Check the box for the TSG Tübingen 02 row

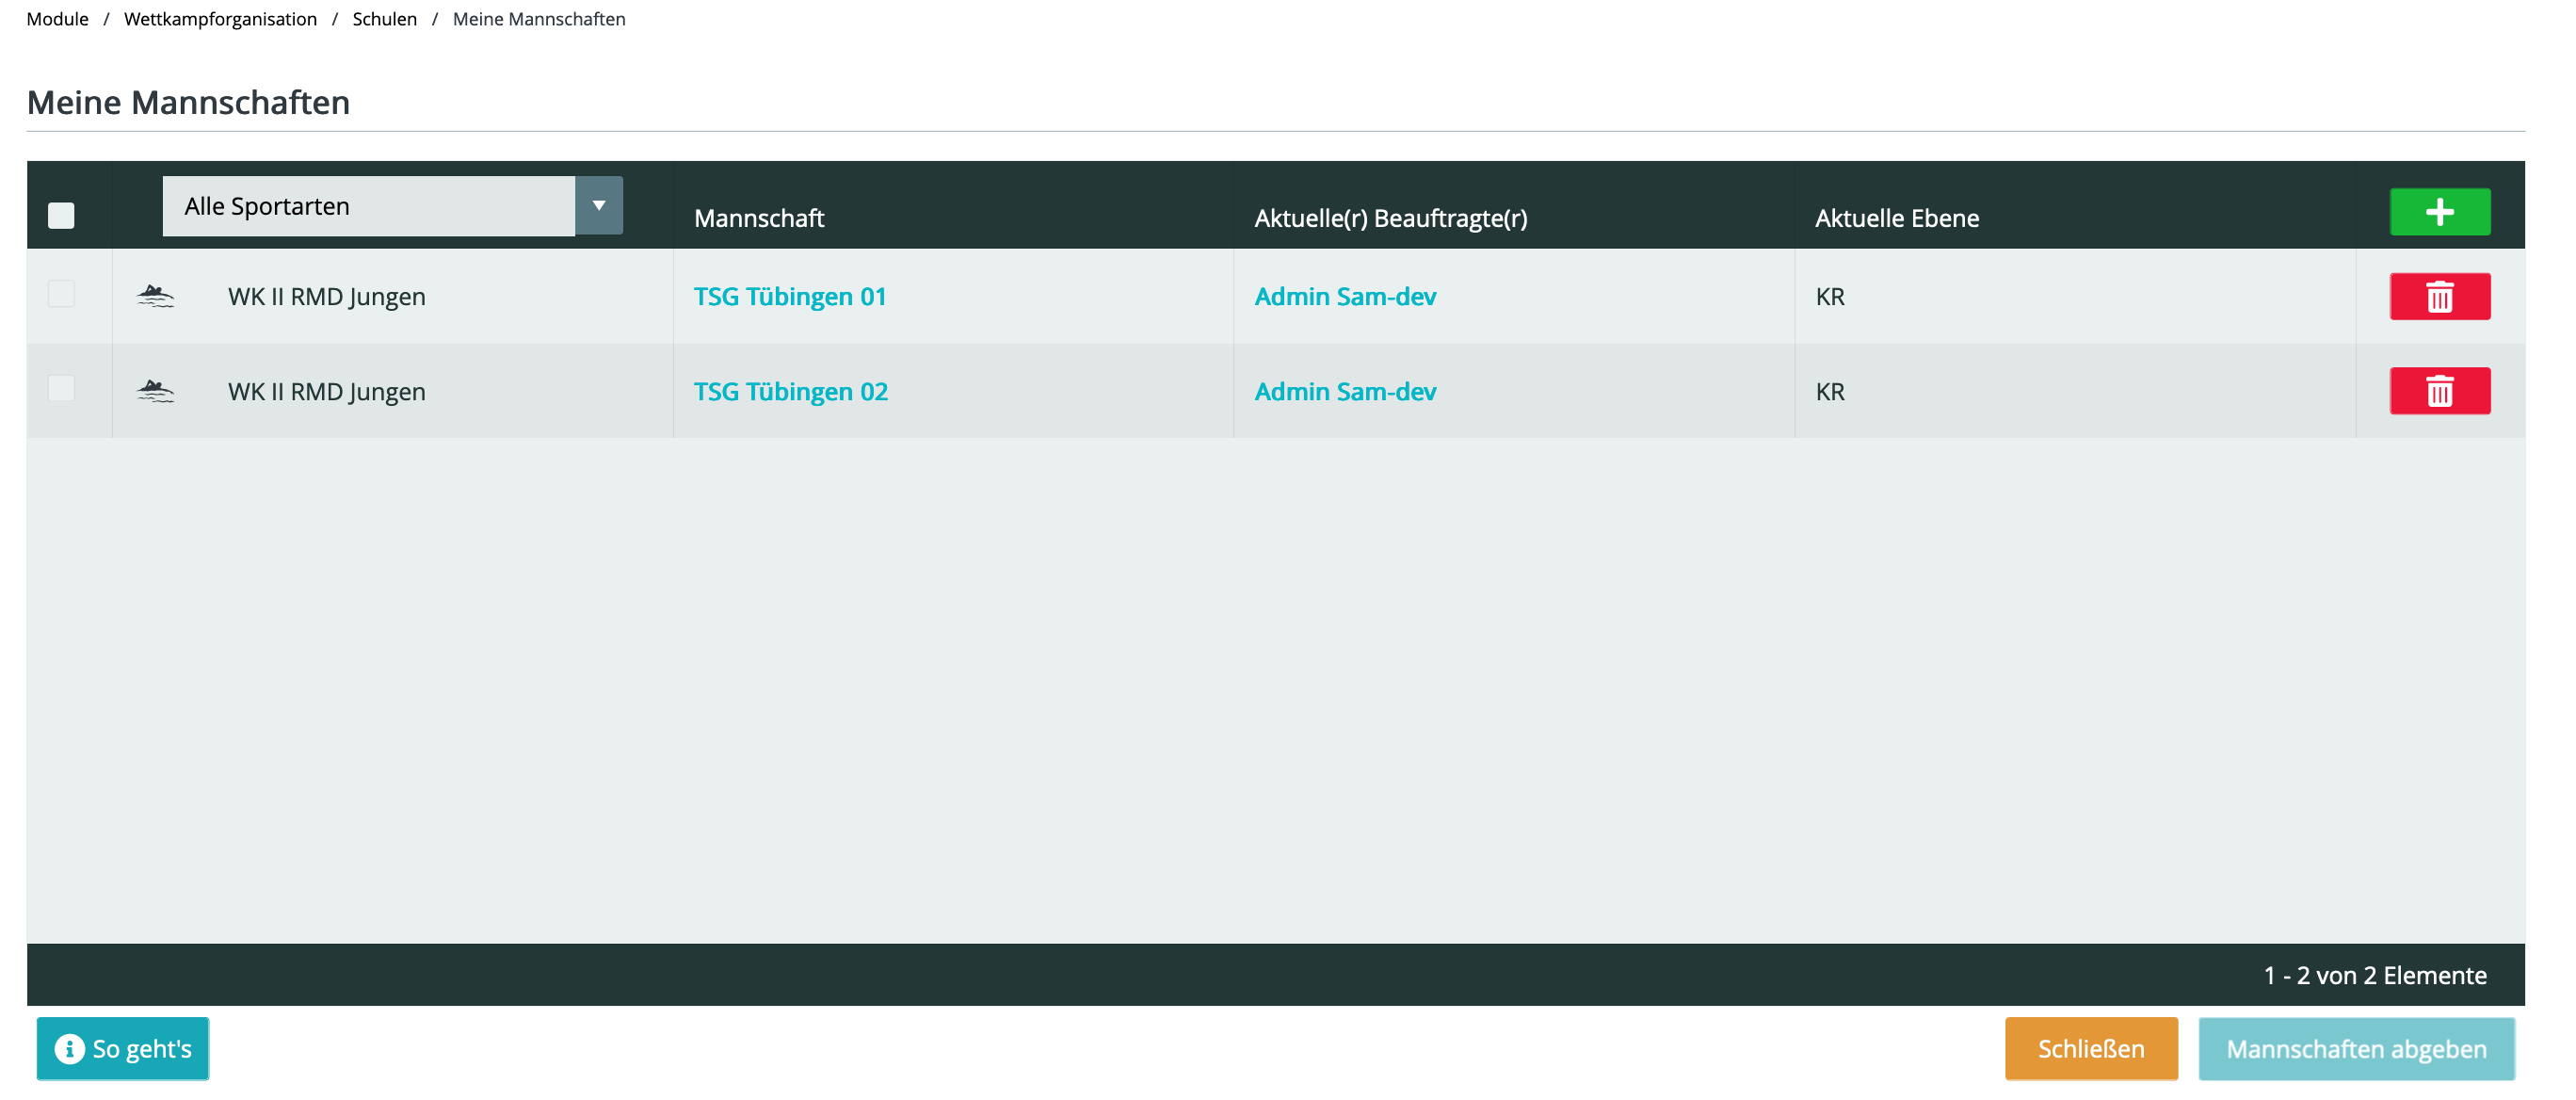(61, 388)
